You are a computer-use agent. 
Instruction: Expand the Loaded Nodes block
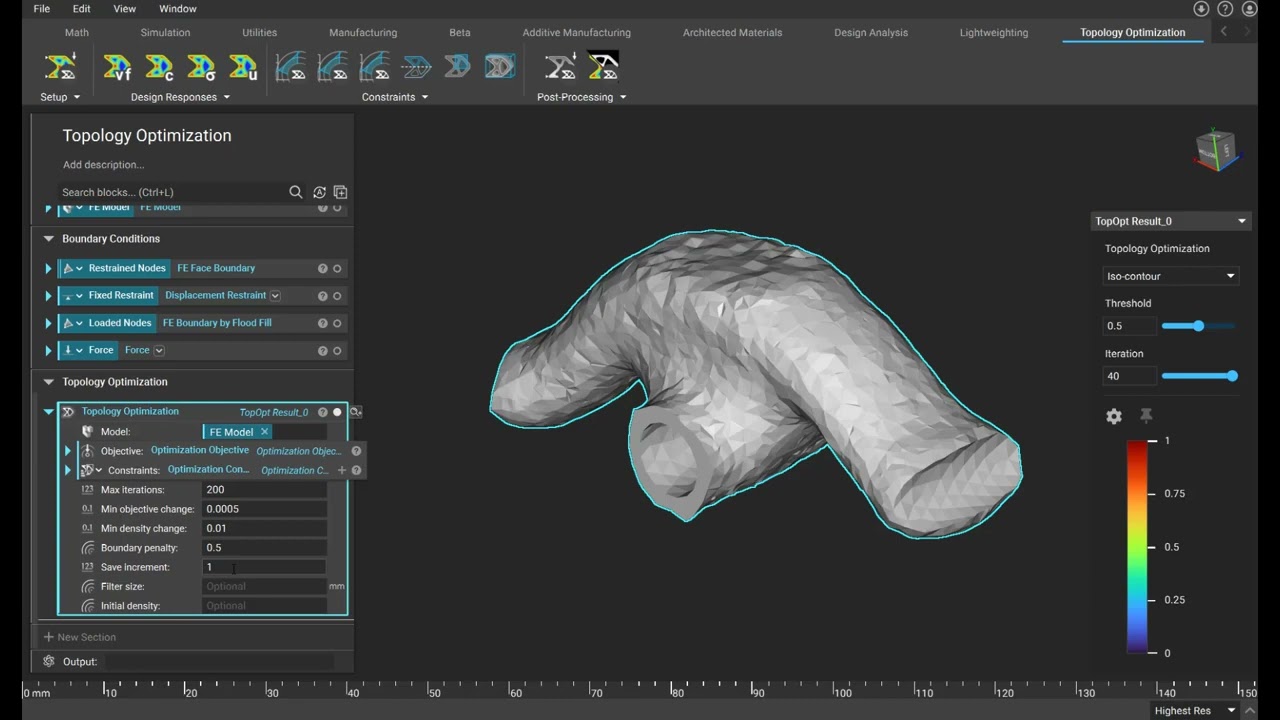[x=48, y=323]
